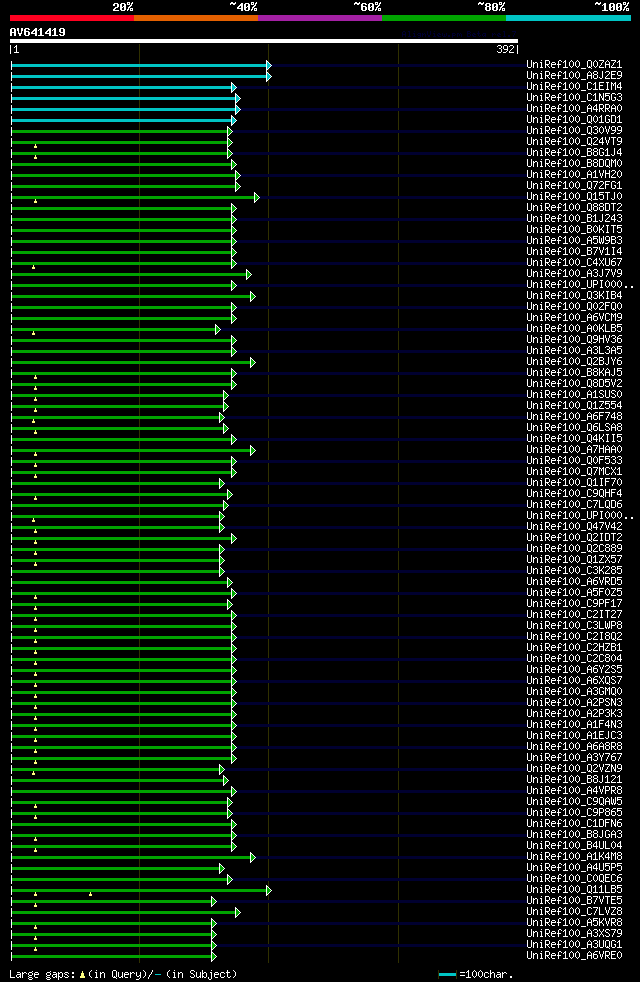Open hit UniRef100_C1EIM4
Viewport: 640px width, 982px height.
click(x=574, y=86)
